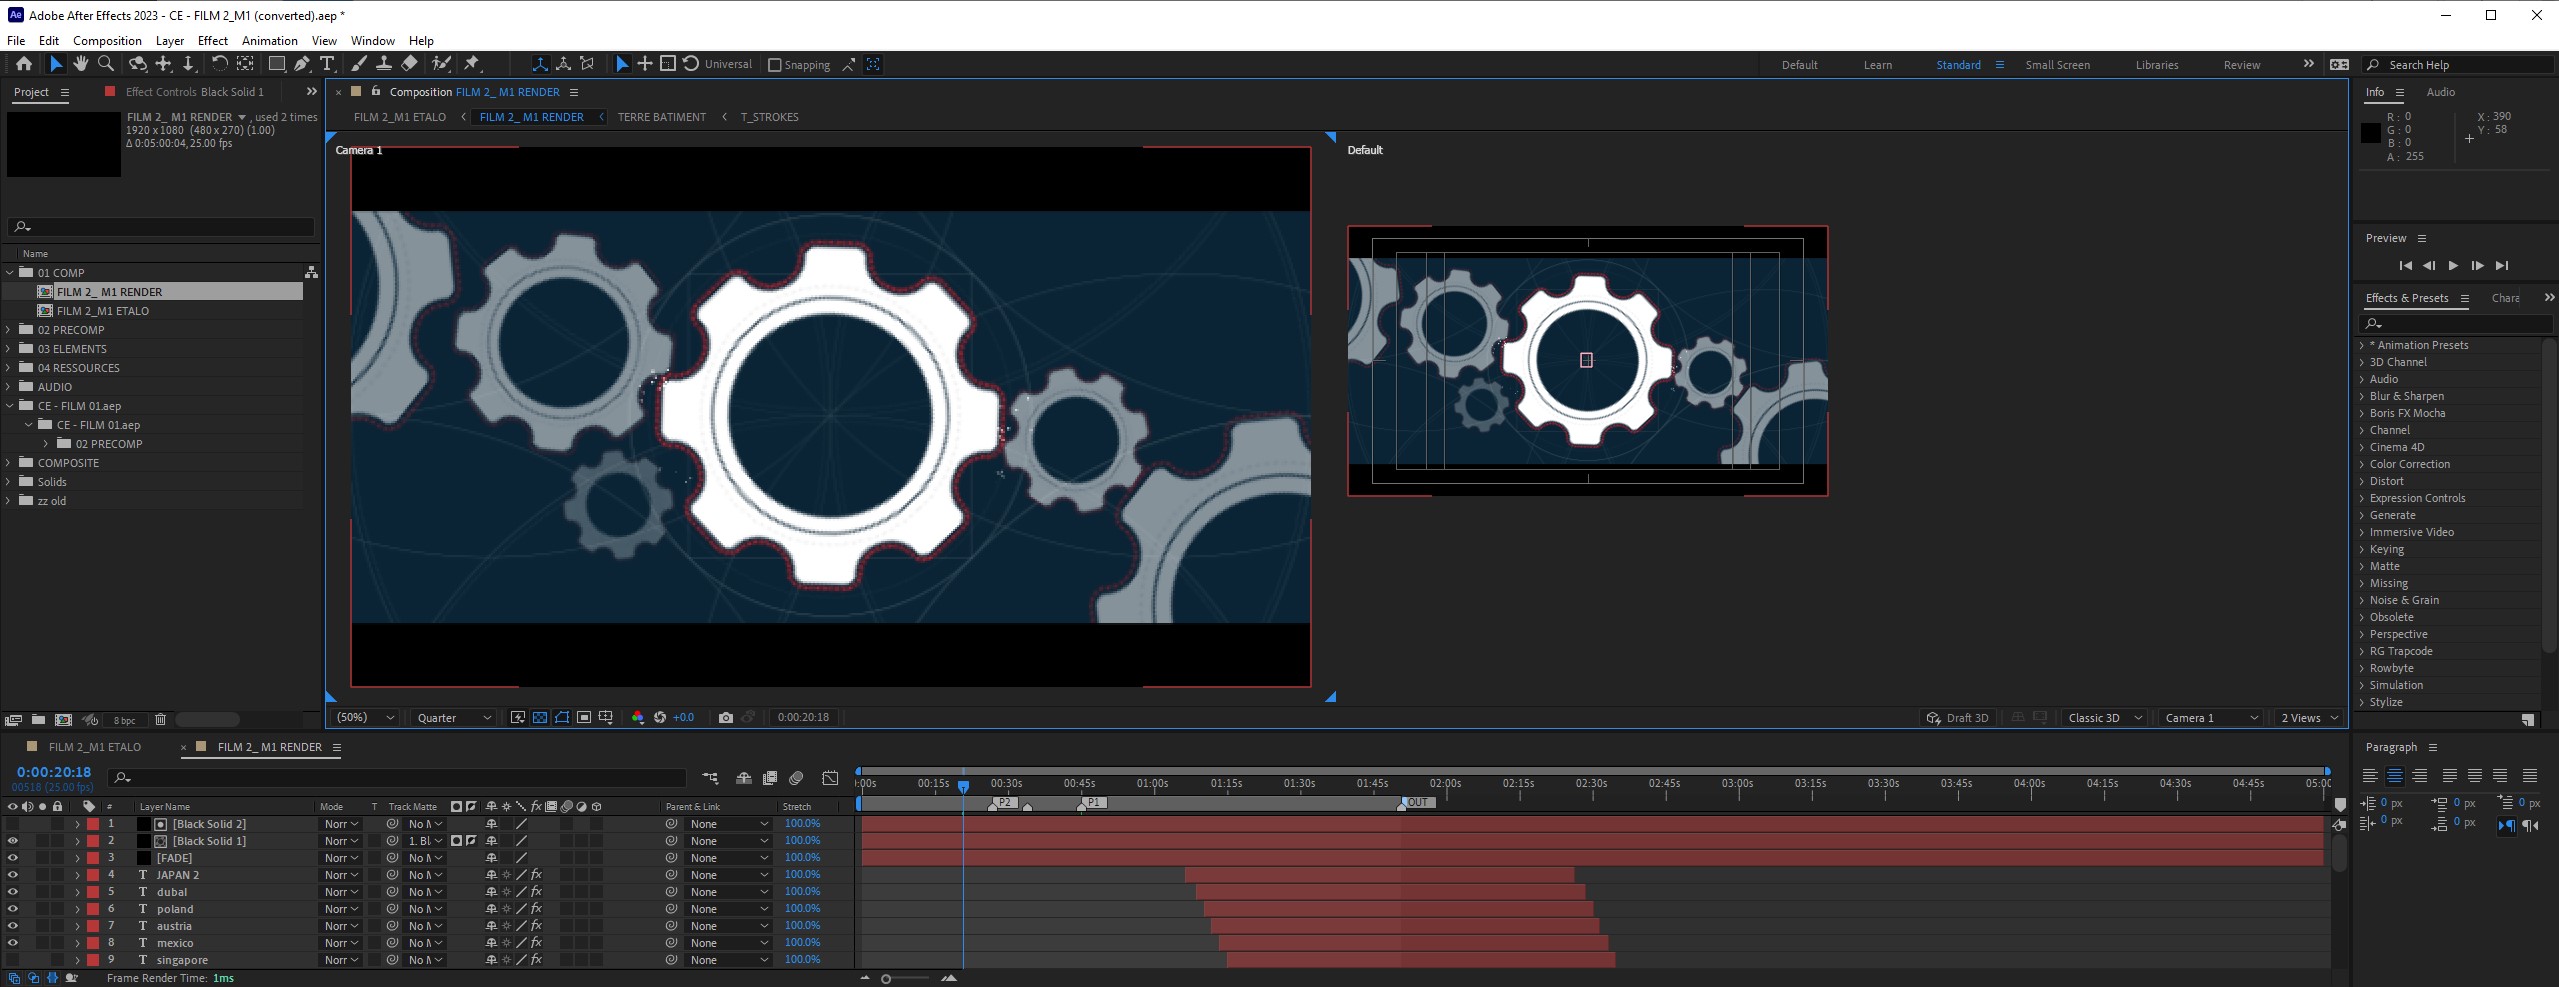The width and height of the screenshot is (2559, 987).
Task: Switch to FILM 2_M1 ETALO timeline tab
Action: 94,747
